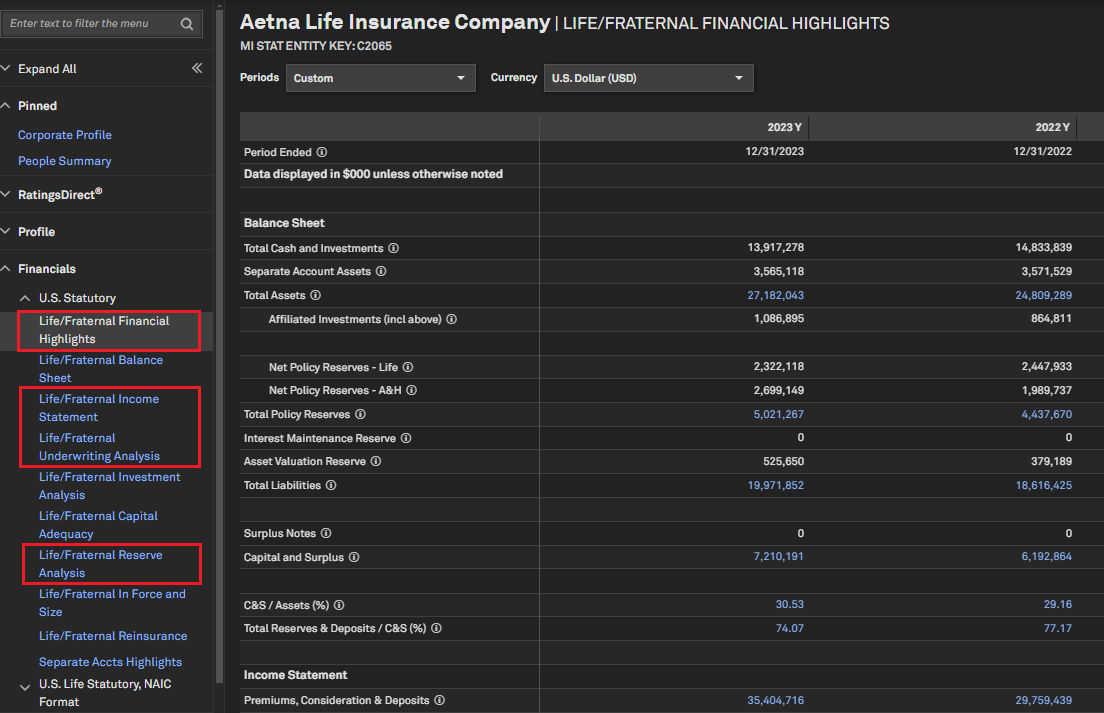The image size is (1104, 713).
Task: Open the Periods Custom dropdown
Action: [x=380, y=78]
